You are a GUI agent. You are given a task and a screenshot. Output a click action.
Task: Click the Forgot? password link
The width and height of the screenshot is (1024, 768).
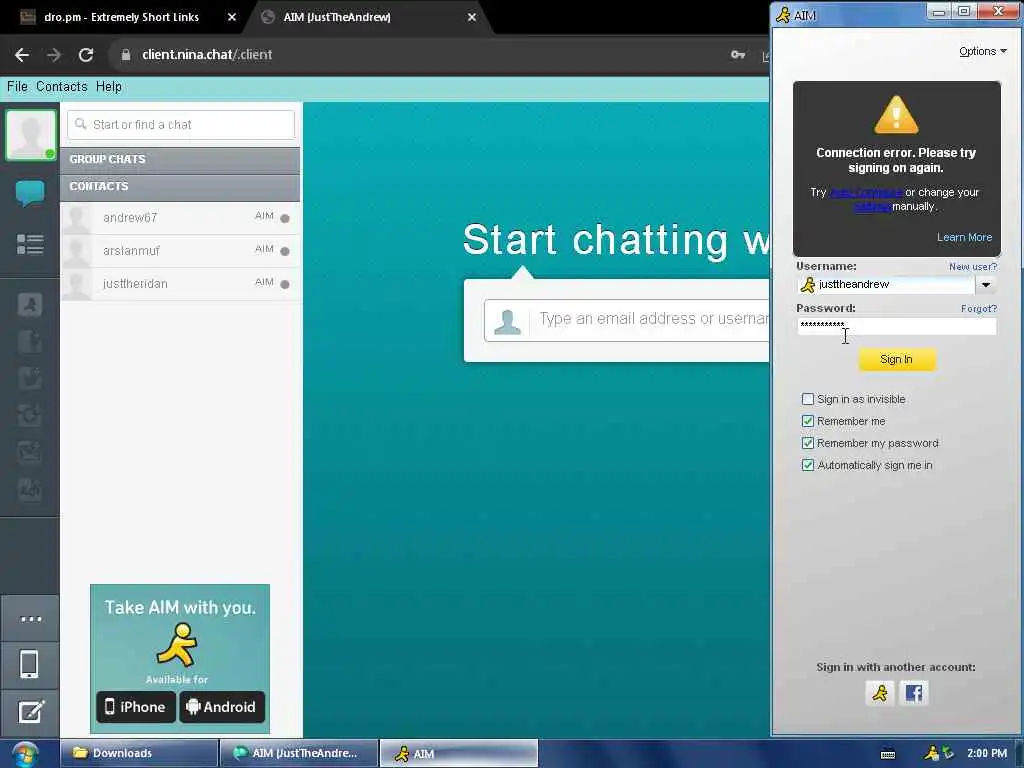978,308
